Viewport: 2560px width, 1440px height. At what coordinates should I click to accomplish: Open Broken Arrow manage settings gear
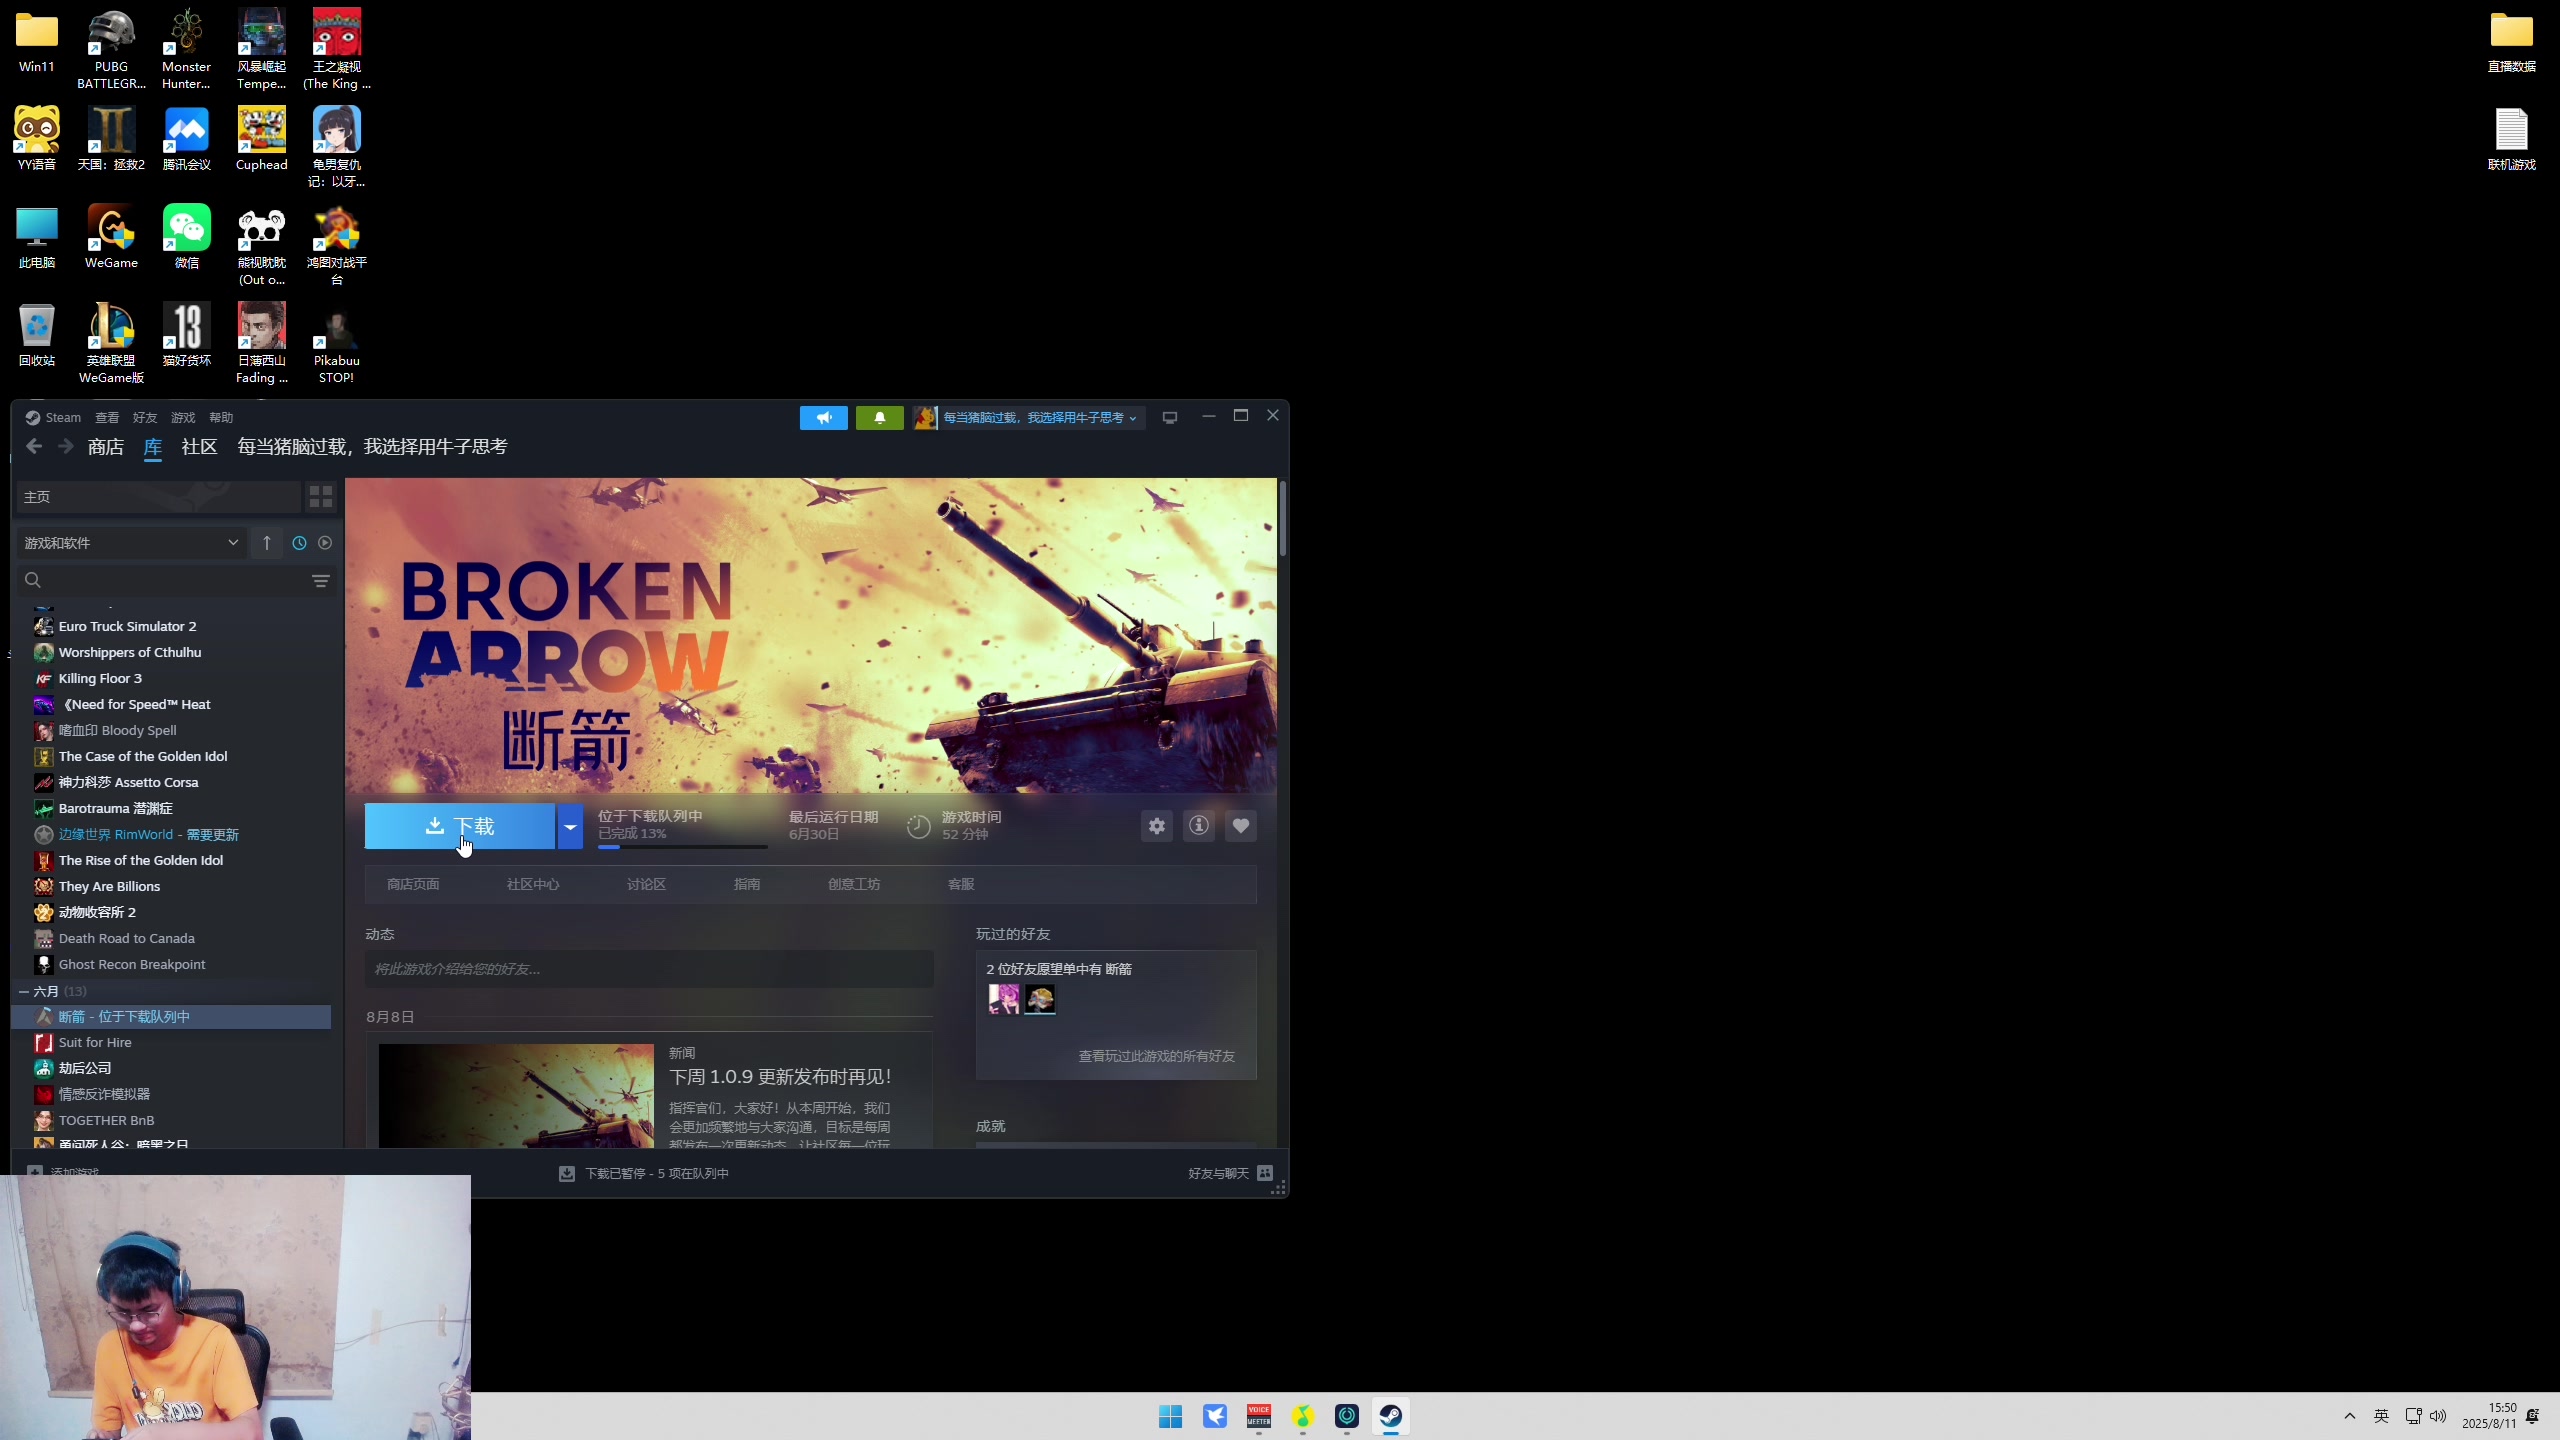point(1157,826)
